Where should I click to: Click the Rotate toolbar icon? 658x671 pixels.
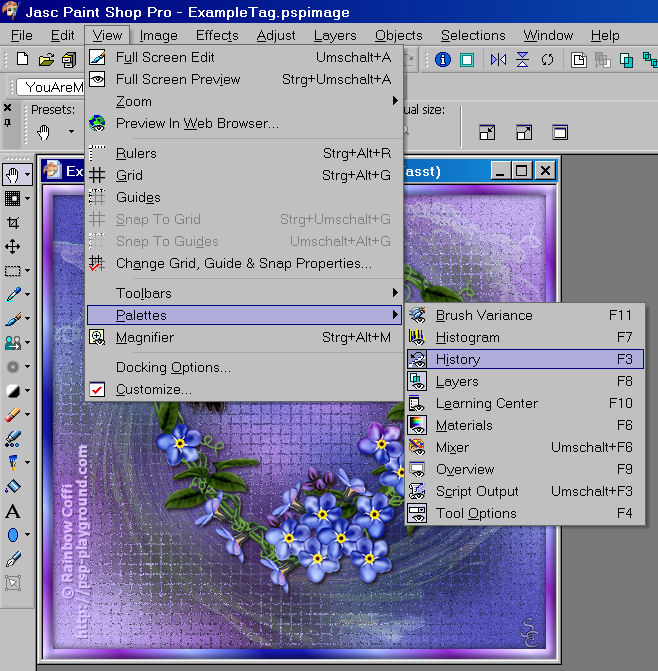pos(547,59)
